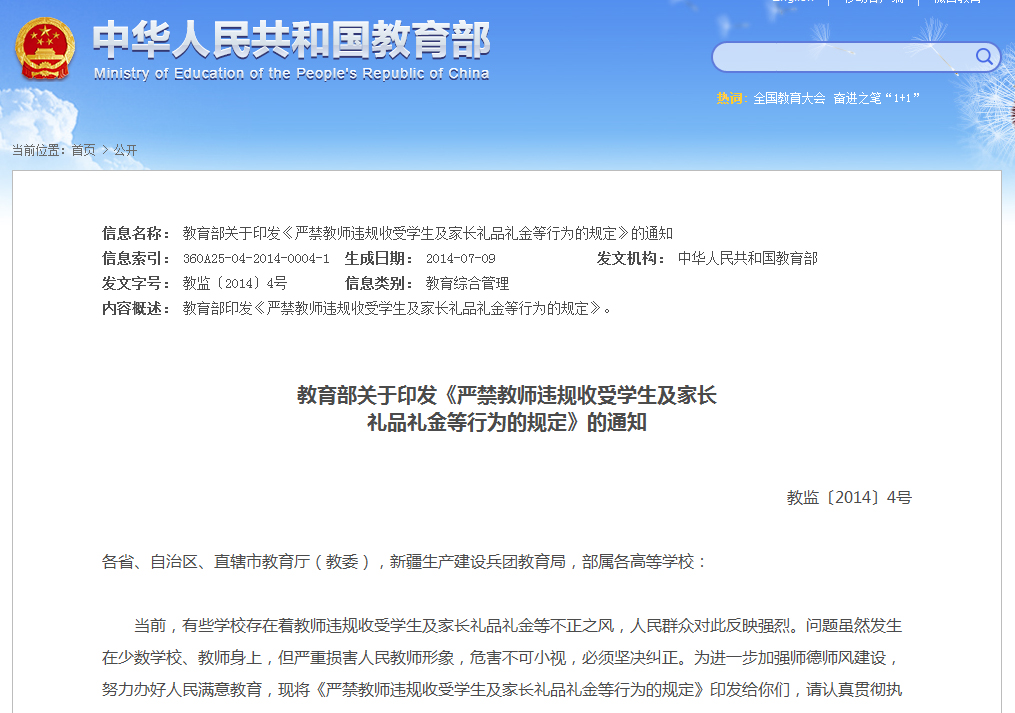
Task: Click the 发文机构 label
Action: click(x=630, y=258)
